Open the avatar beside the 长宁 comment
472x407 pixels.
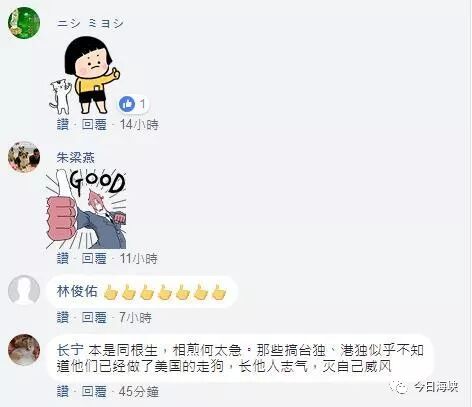[x=24, y=350]
